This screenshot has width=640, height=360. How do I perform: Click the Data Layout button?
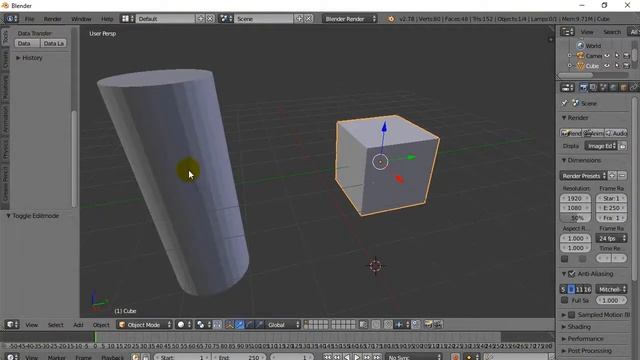(x=53, y=43)
